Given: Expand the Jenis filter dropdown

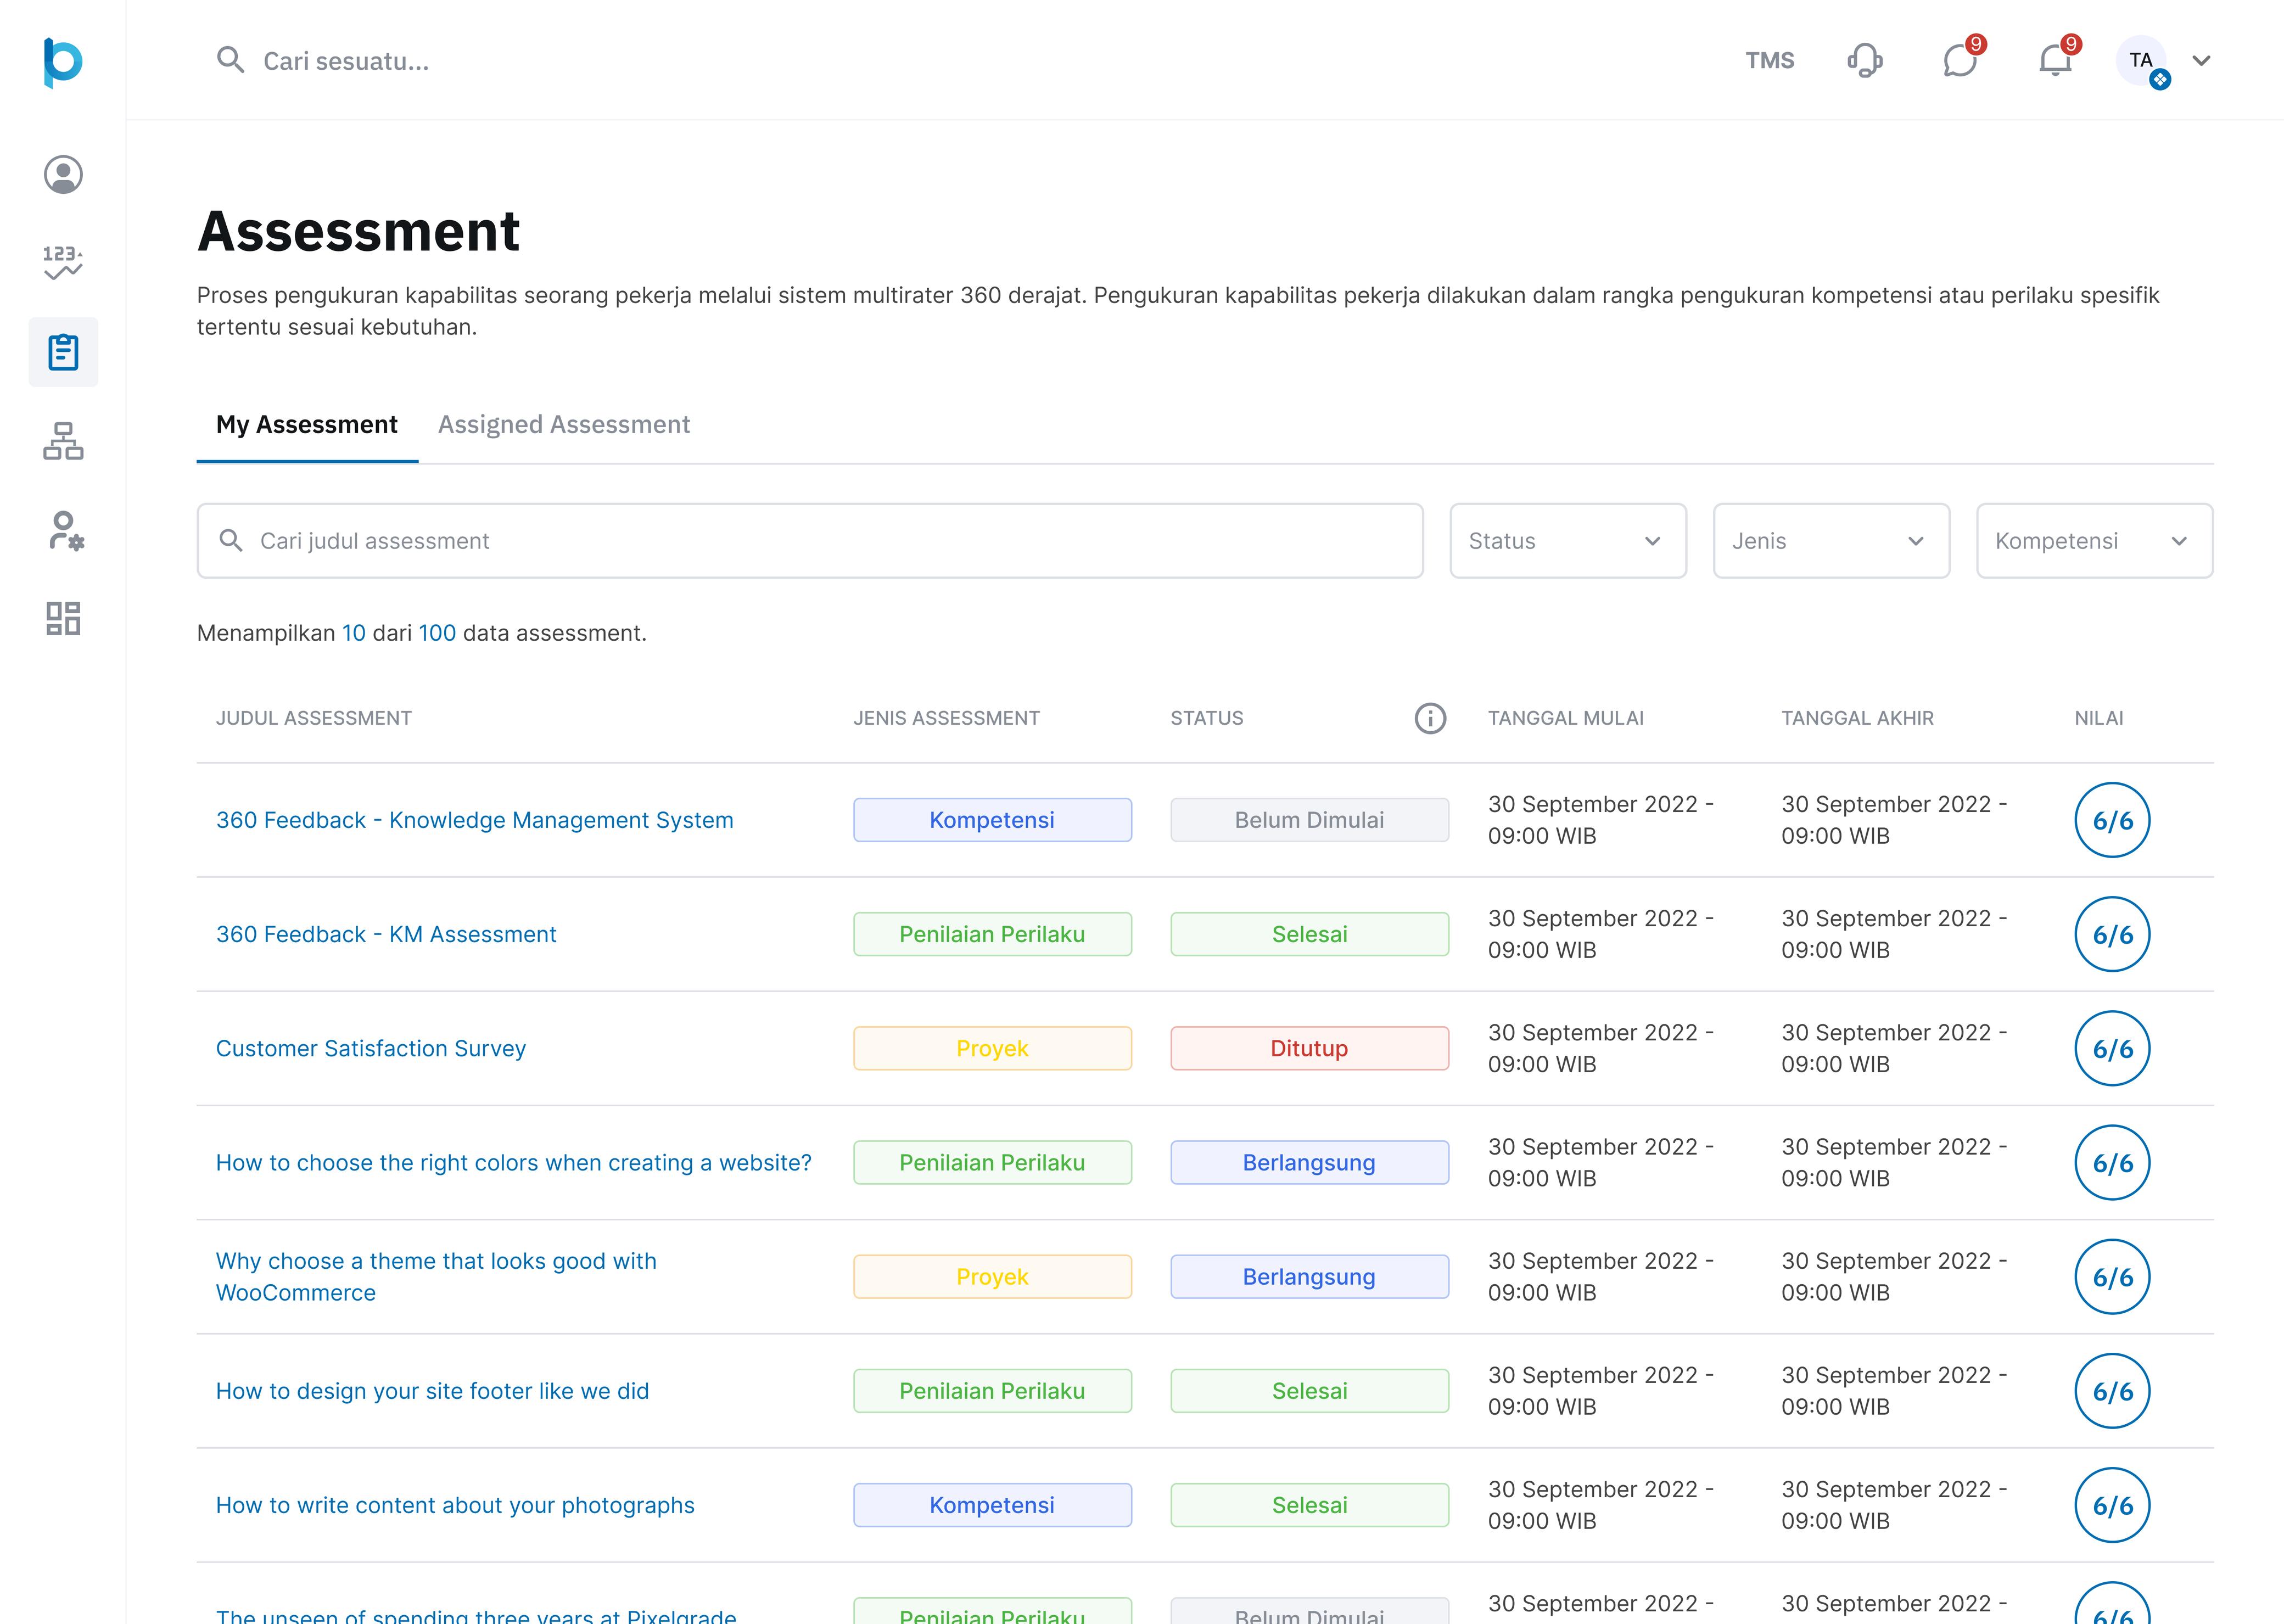Looking at the screenshot, I should [x=1830, y=541].
